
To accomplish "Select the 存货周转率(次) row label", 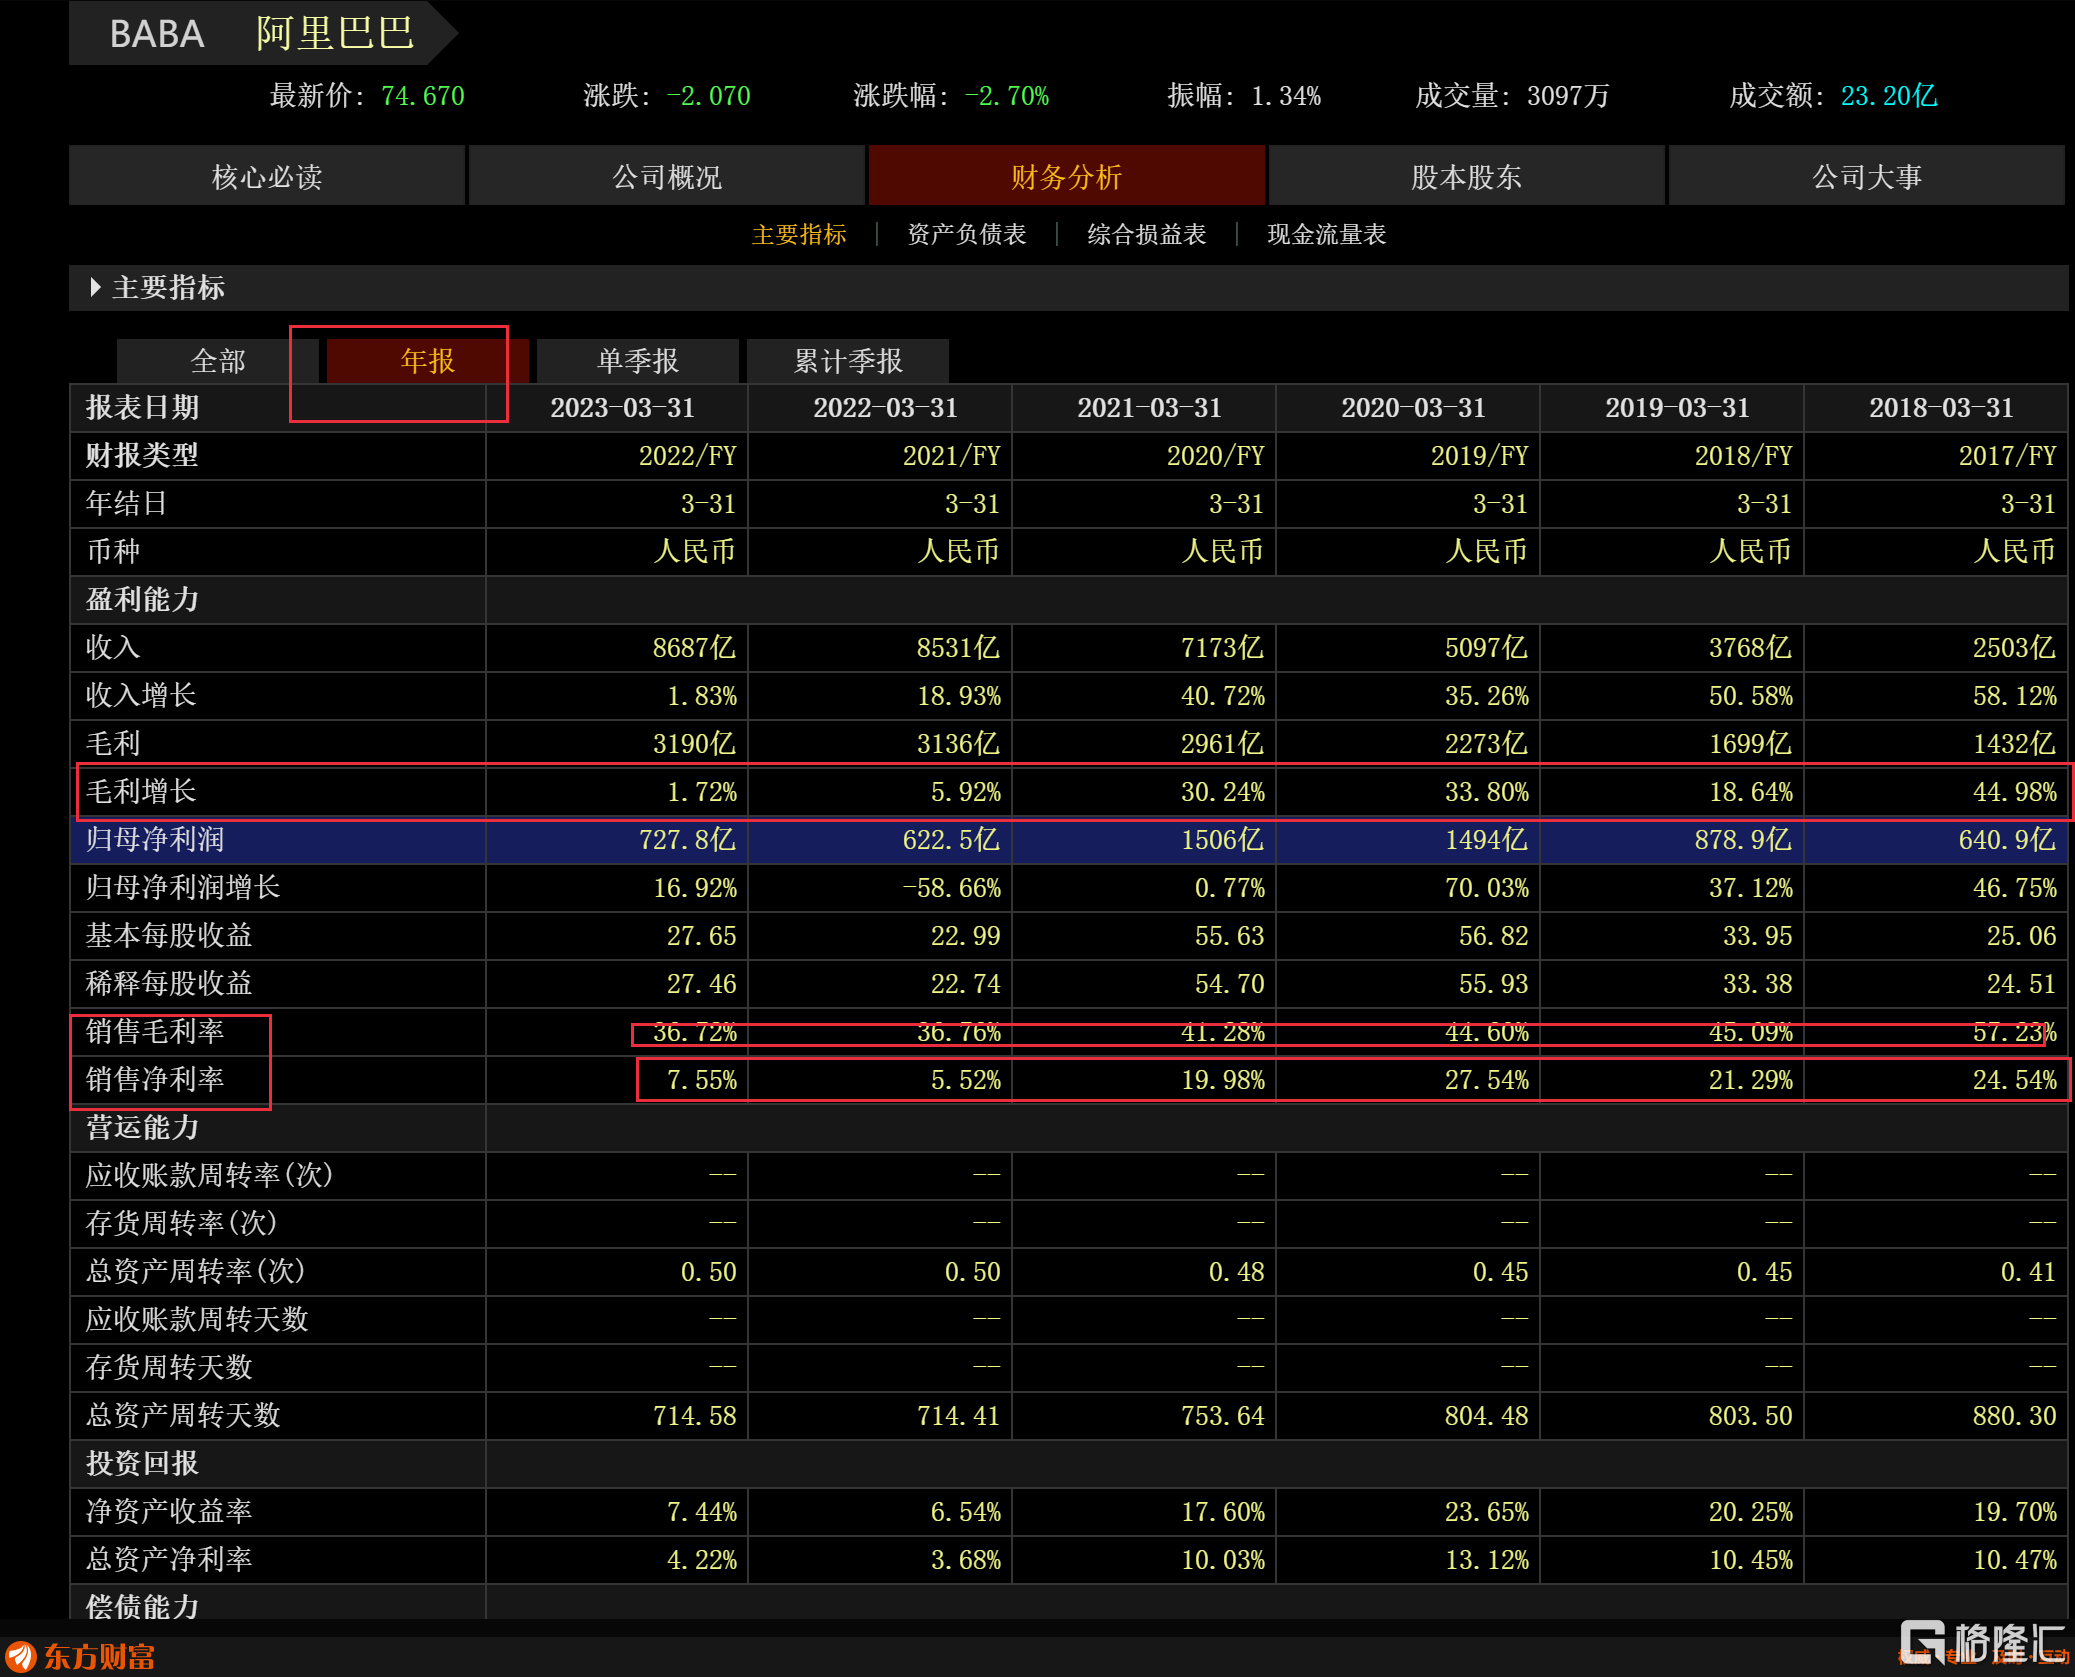I will click(181, 1224).
